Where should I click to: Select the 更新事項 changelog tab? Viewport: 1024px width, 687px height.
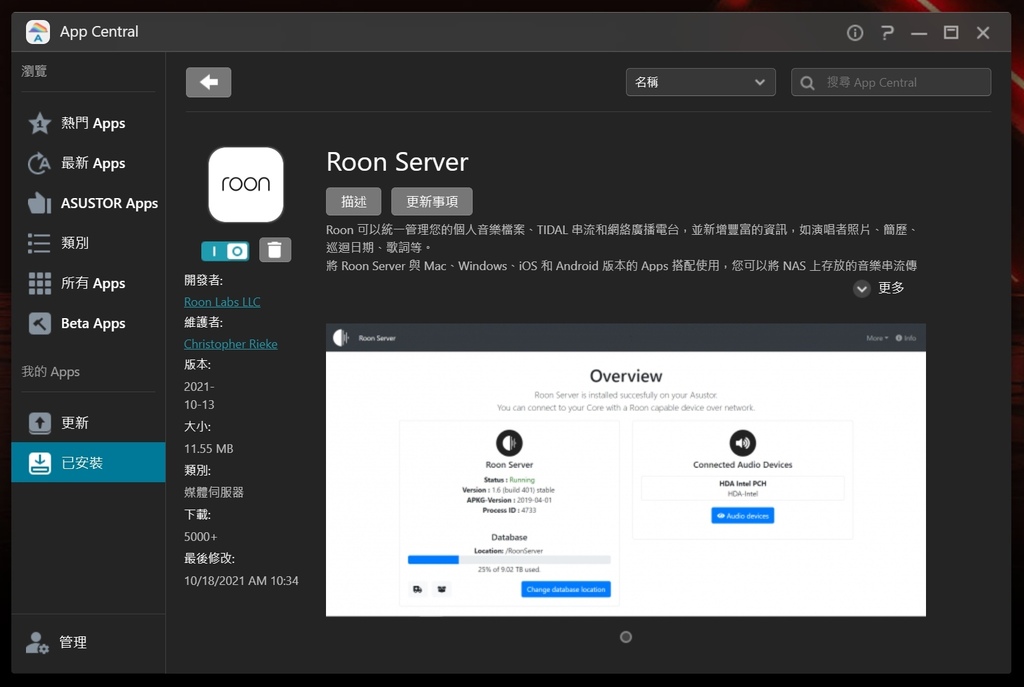pos(432,201)
